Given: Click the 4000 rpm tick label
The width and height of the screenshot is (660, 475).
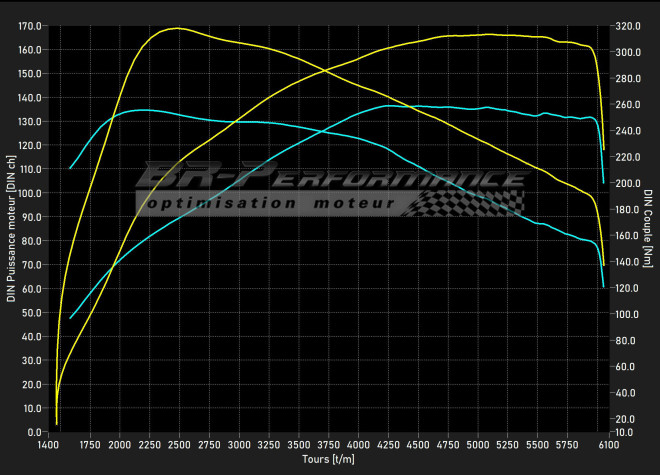Looking at the screenshot, I should pos(359,445).
